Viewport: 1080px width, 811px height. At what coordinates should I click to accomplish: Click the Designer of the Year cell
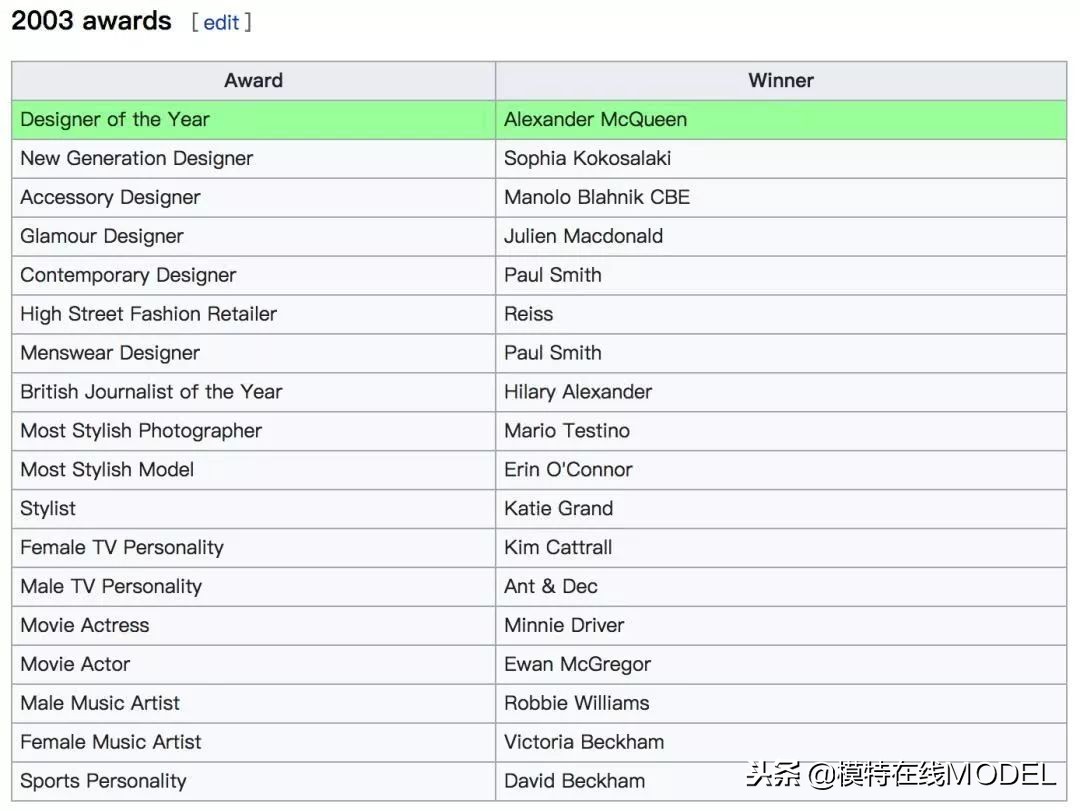pyautogui.click(x=115, y=120)
